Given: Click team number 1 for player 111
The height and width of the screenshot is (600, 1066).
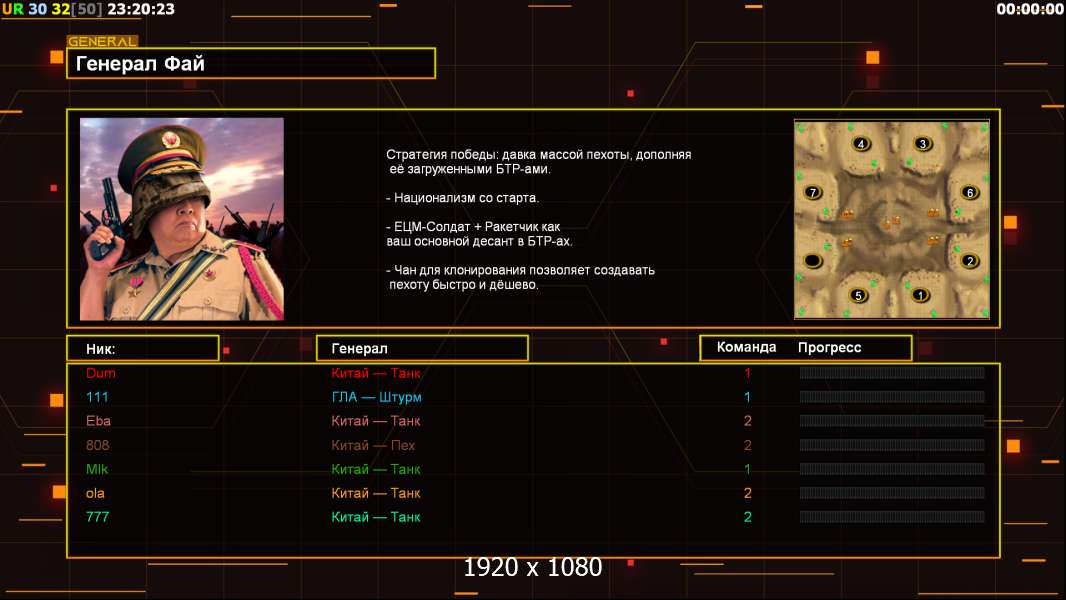Looking at the screenshot, I should tap(747, 397).
